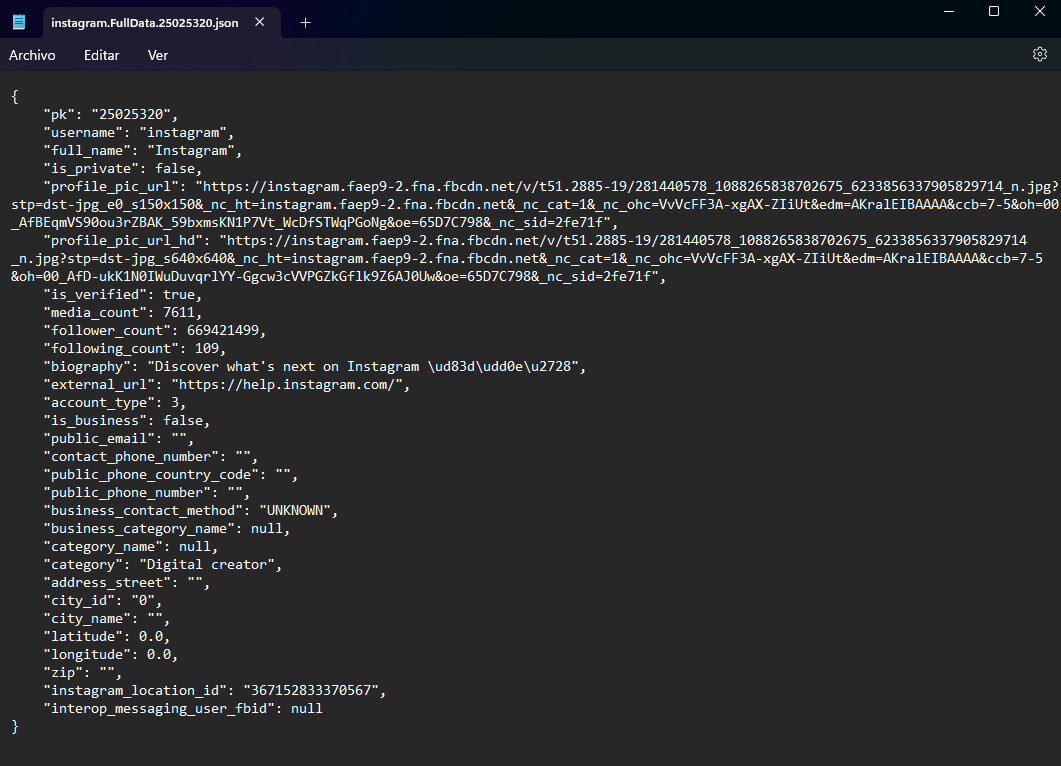Click the "longitude": 0.0 line
This screenshot has height=766, width=1061.
click(110, 654)
